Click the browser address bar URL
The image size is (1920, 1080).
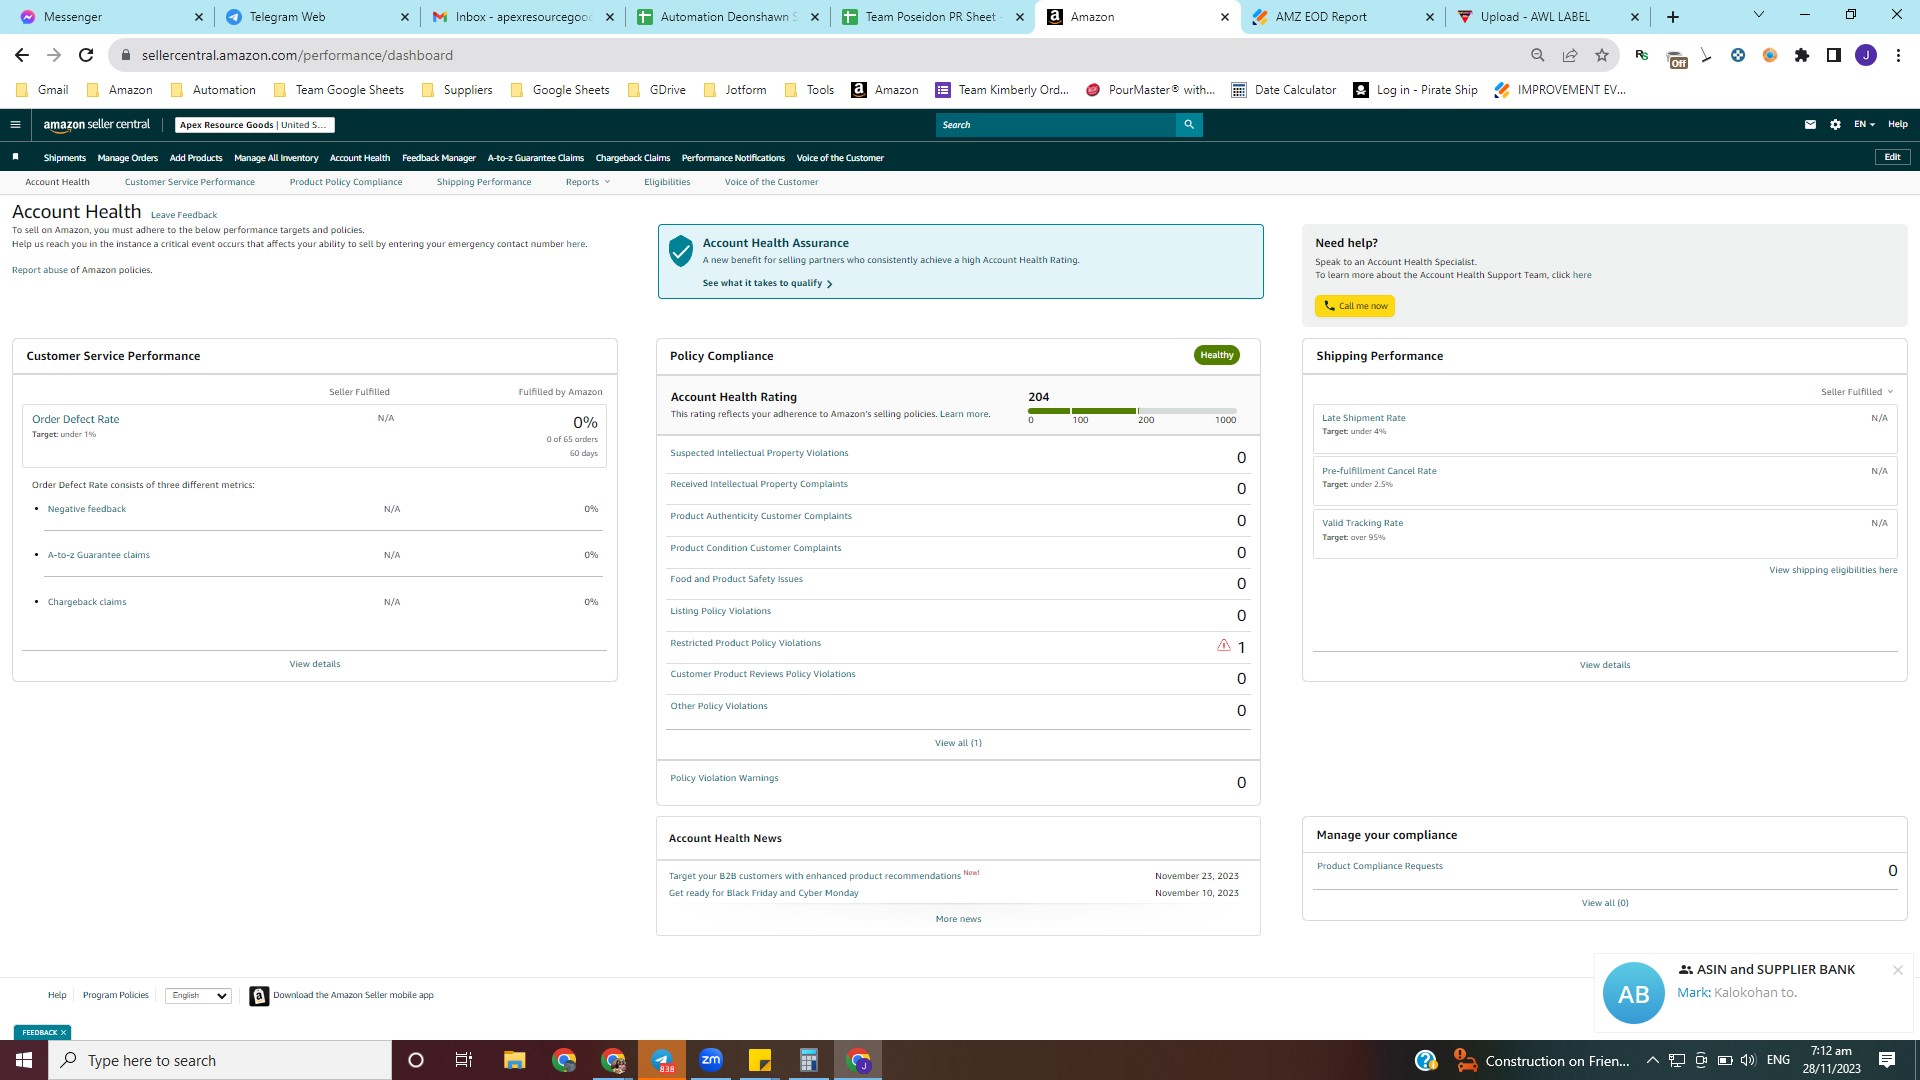click(297, 55)
